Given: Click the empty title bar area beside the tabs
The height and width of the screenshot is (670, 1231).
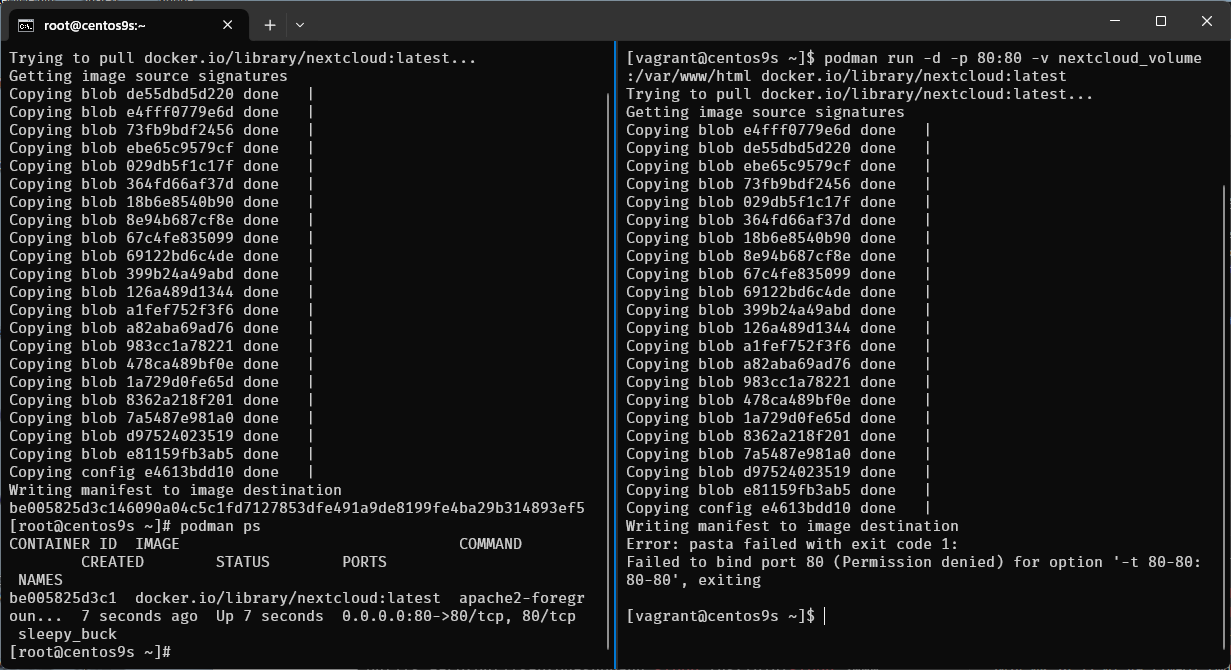Looking at the screenshot, I should tap(700, 22).
